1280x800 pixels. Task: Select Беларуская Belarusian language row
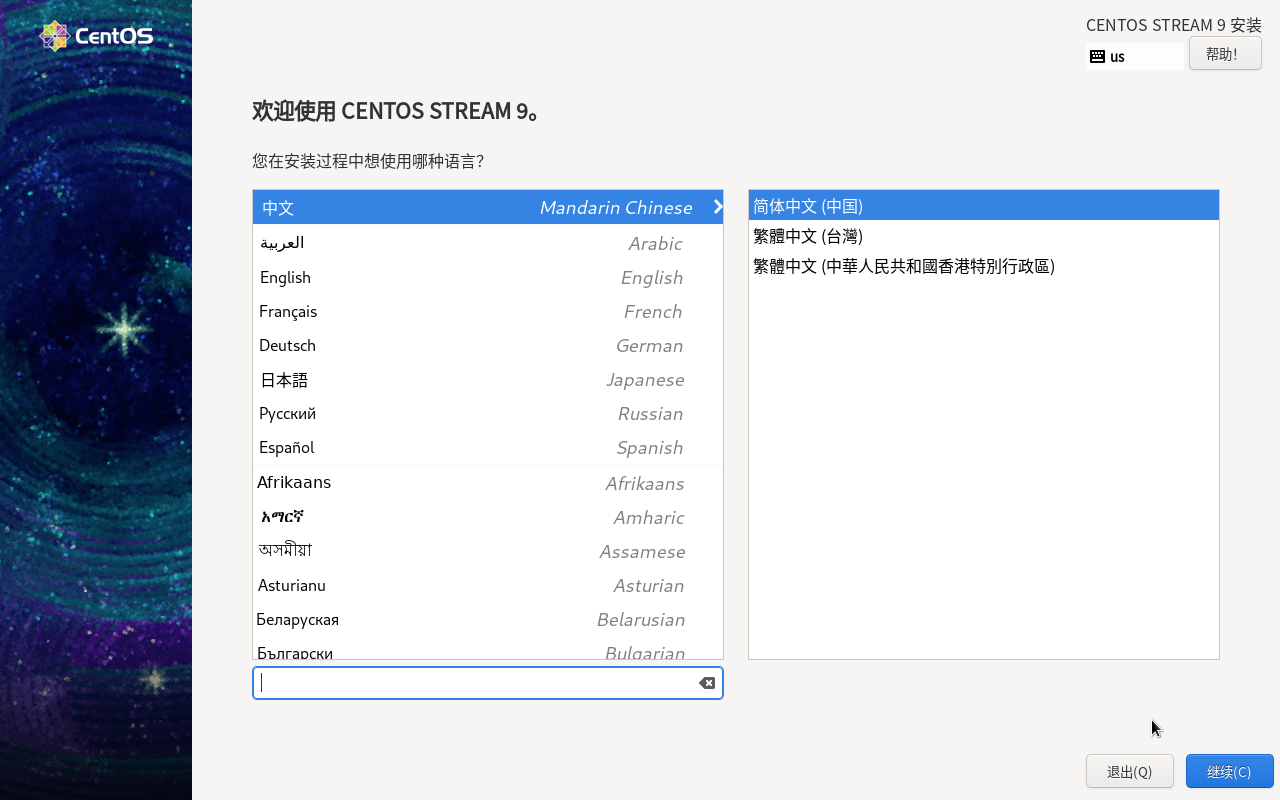coord(488,619)
